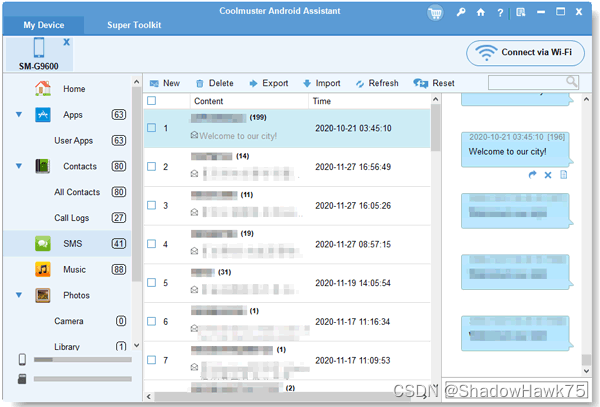Check the box for conversation 4
This screenshot has height=407, width=600.
[x=152, y=244]
